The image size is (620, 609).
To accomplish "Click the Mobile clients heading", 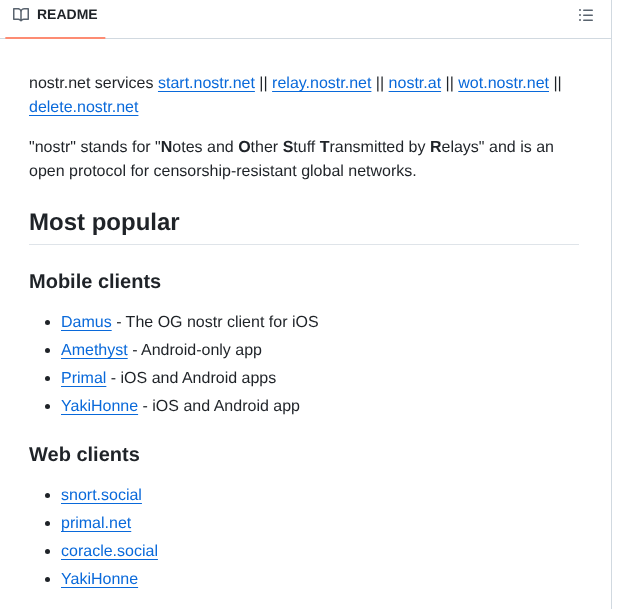I will pyautogui.click(x=95, y=282).
